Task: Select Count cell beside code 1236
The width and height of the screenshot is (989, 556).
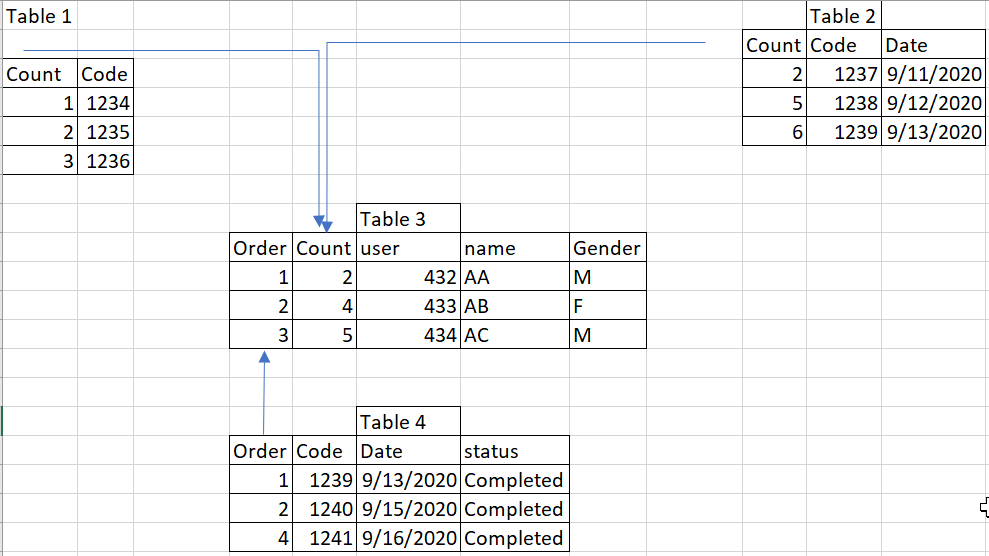Action: click(40, 161)
